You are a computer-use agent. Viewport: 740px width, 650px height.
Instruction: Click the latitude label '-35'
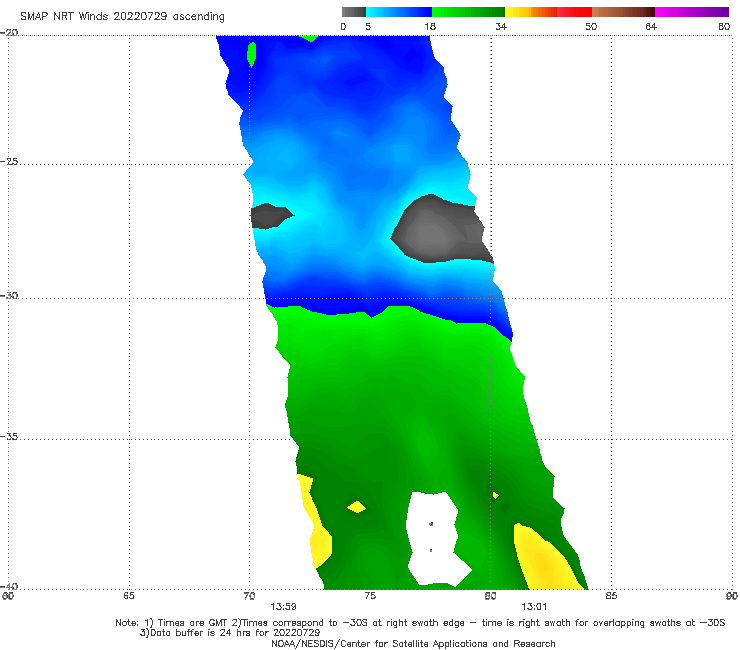coord(9,437)
